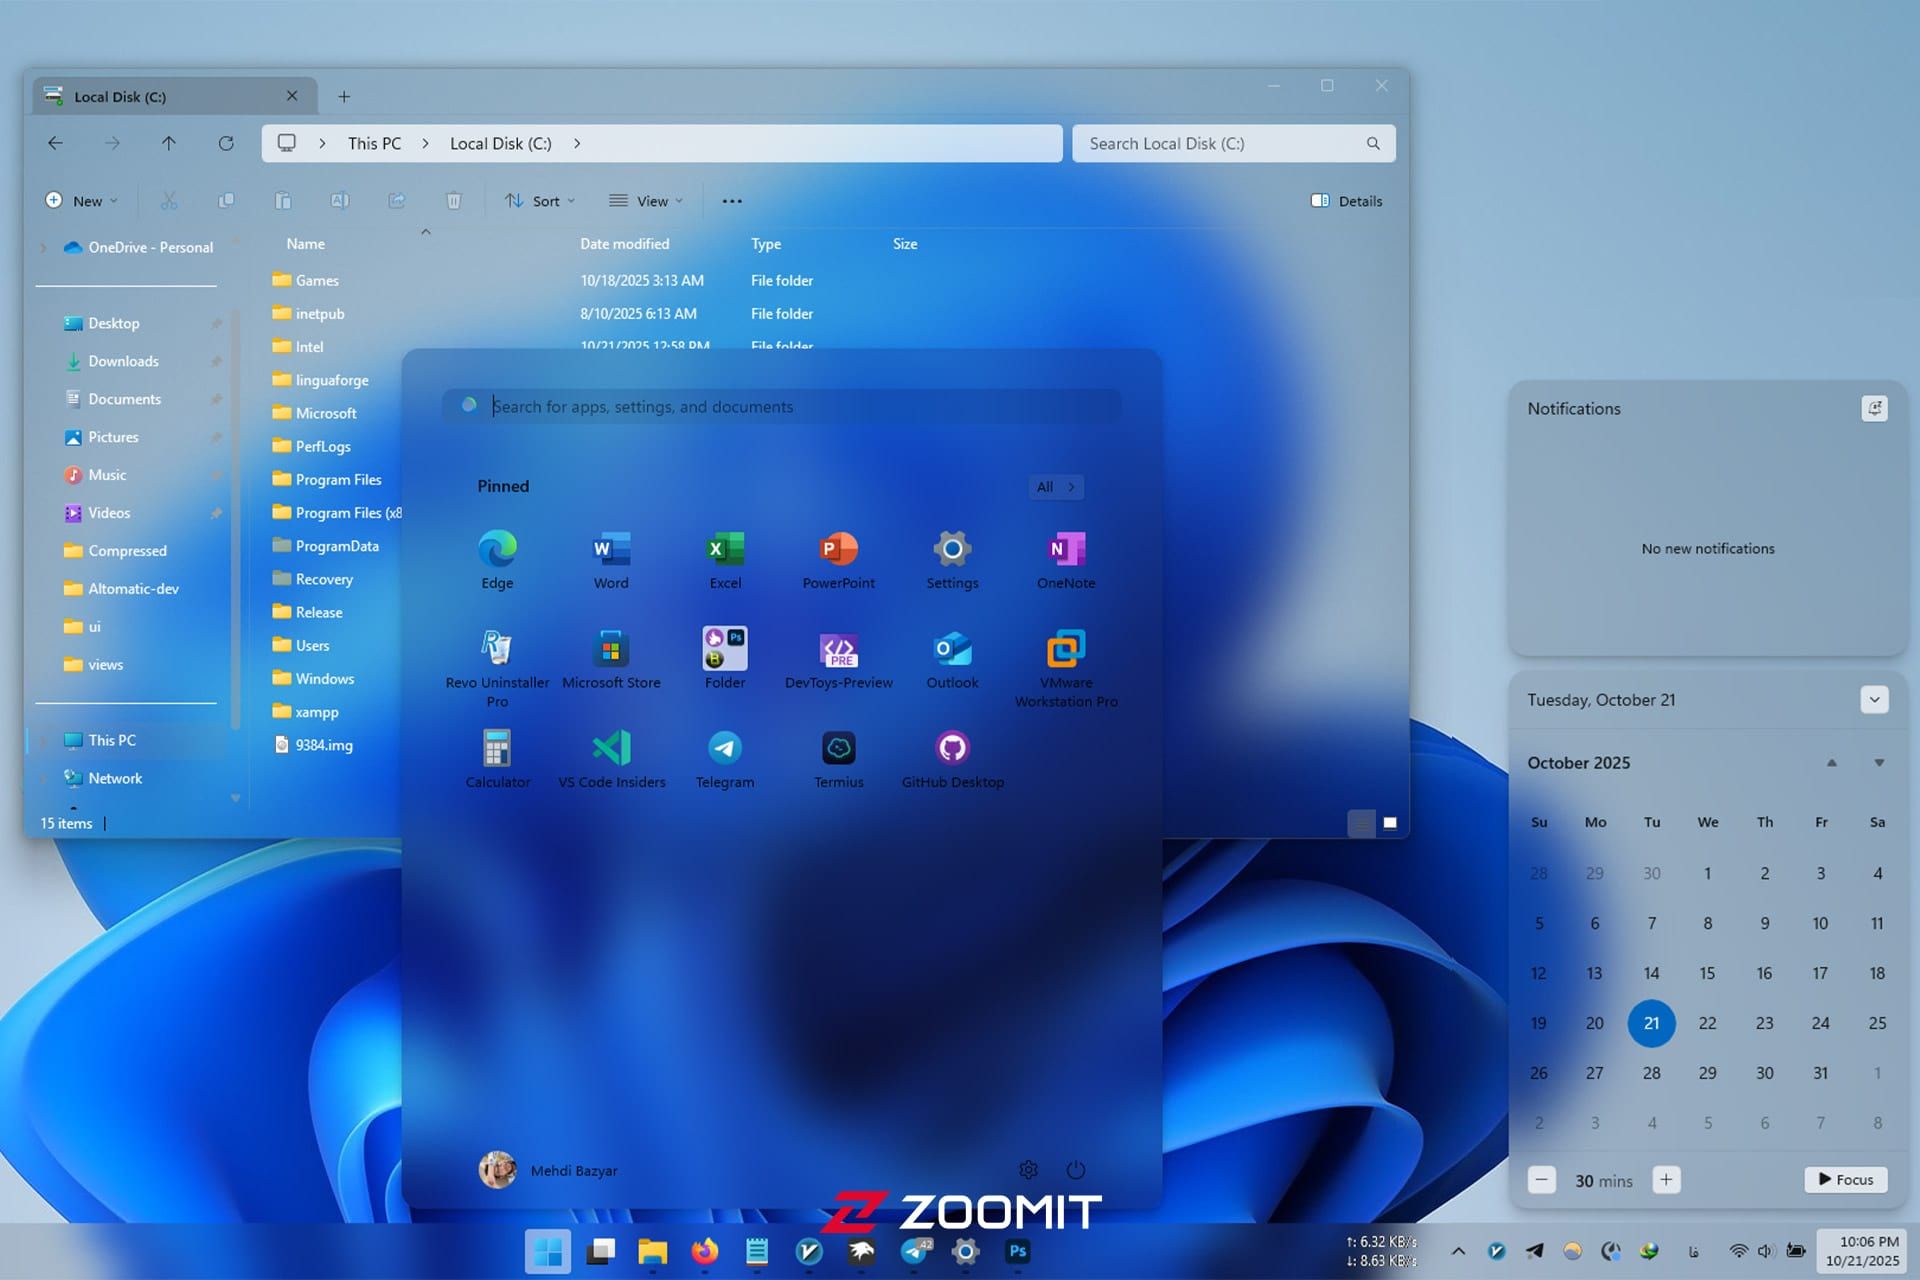
Task: Select Downloads in the navigation pane
Action: 123,361
